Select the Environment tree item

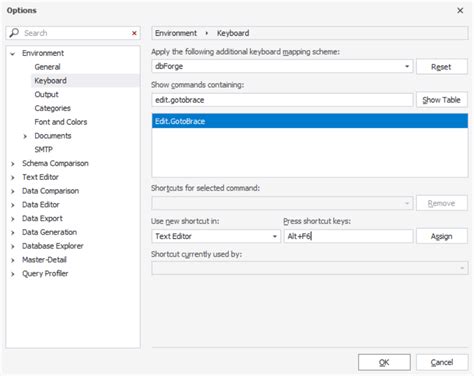click(x=43, y=53)
